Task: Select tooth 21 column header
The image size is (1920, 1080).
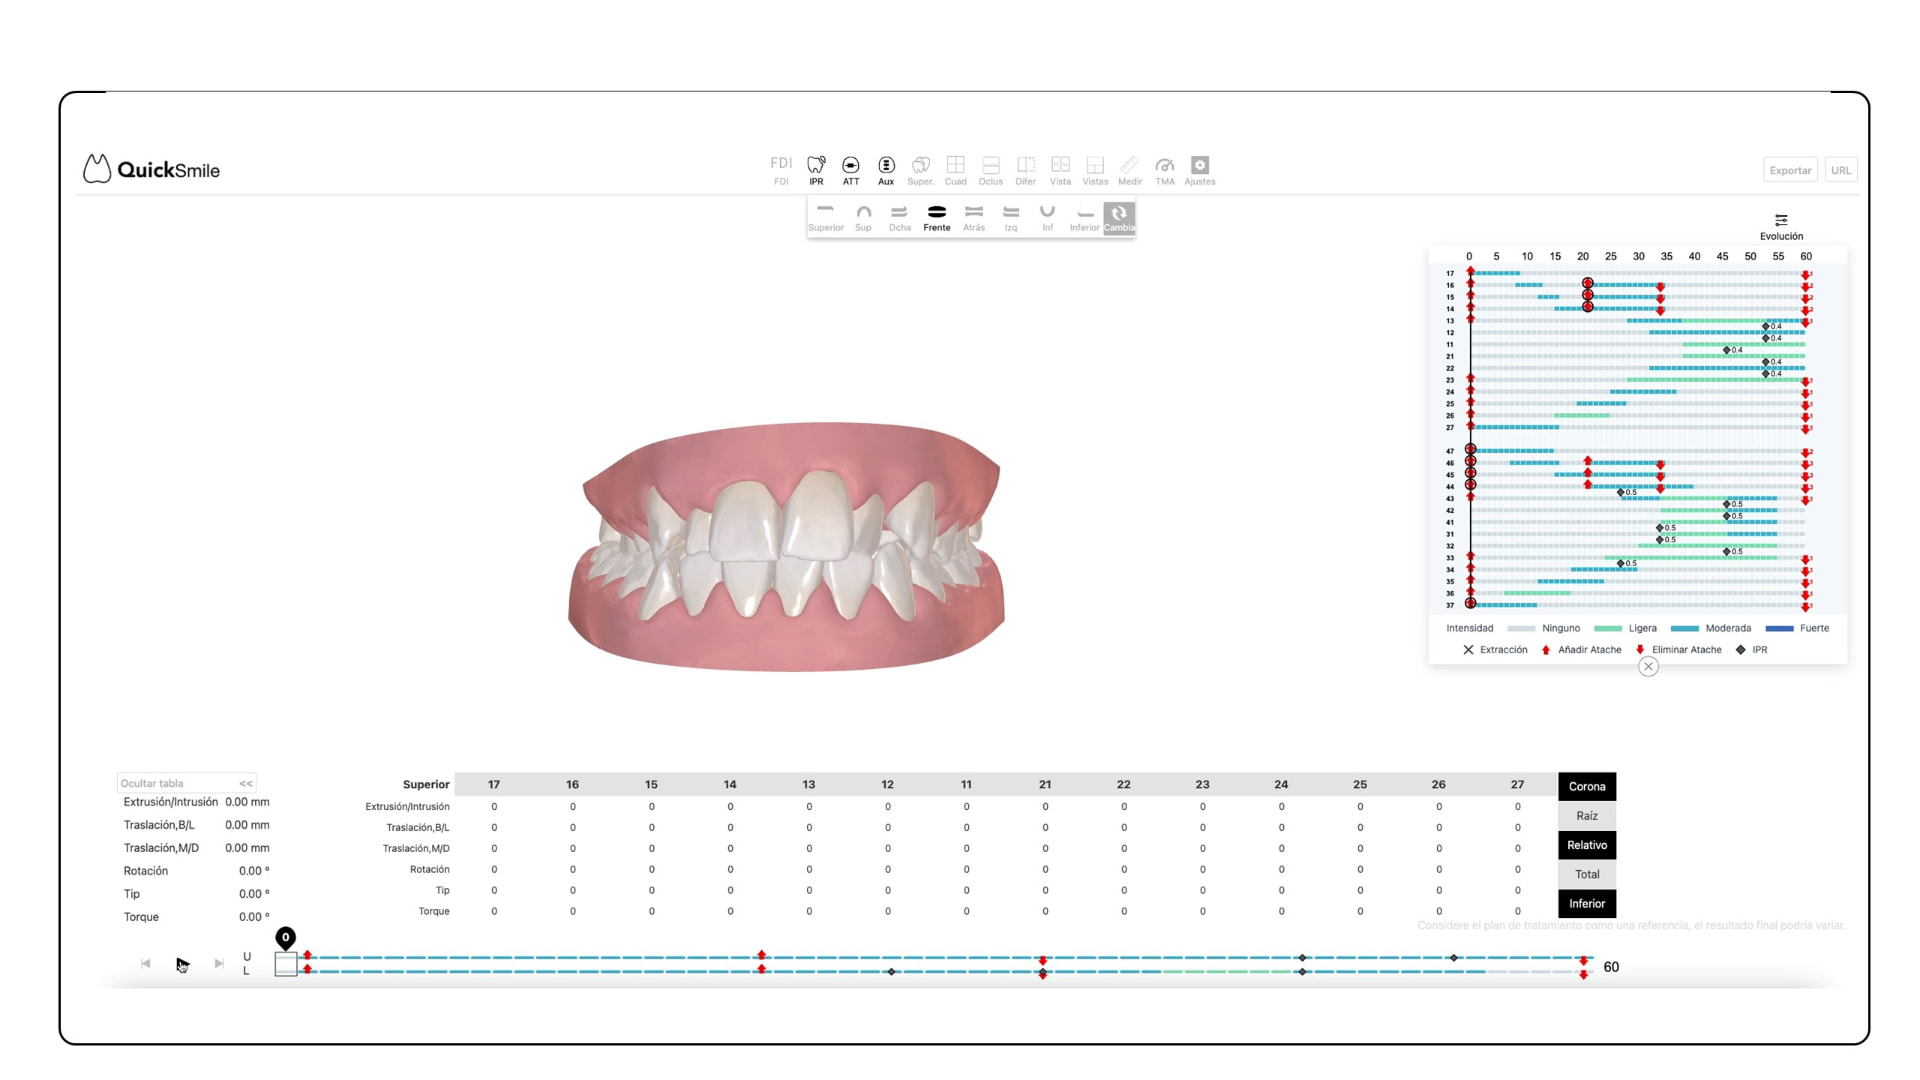Action: point(1045,785)
